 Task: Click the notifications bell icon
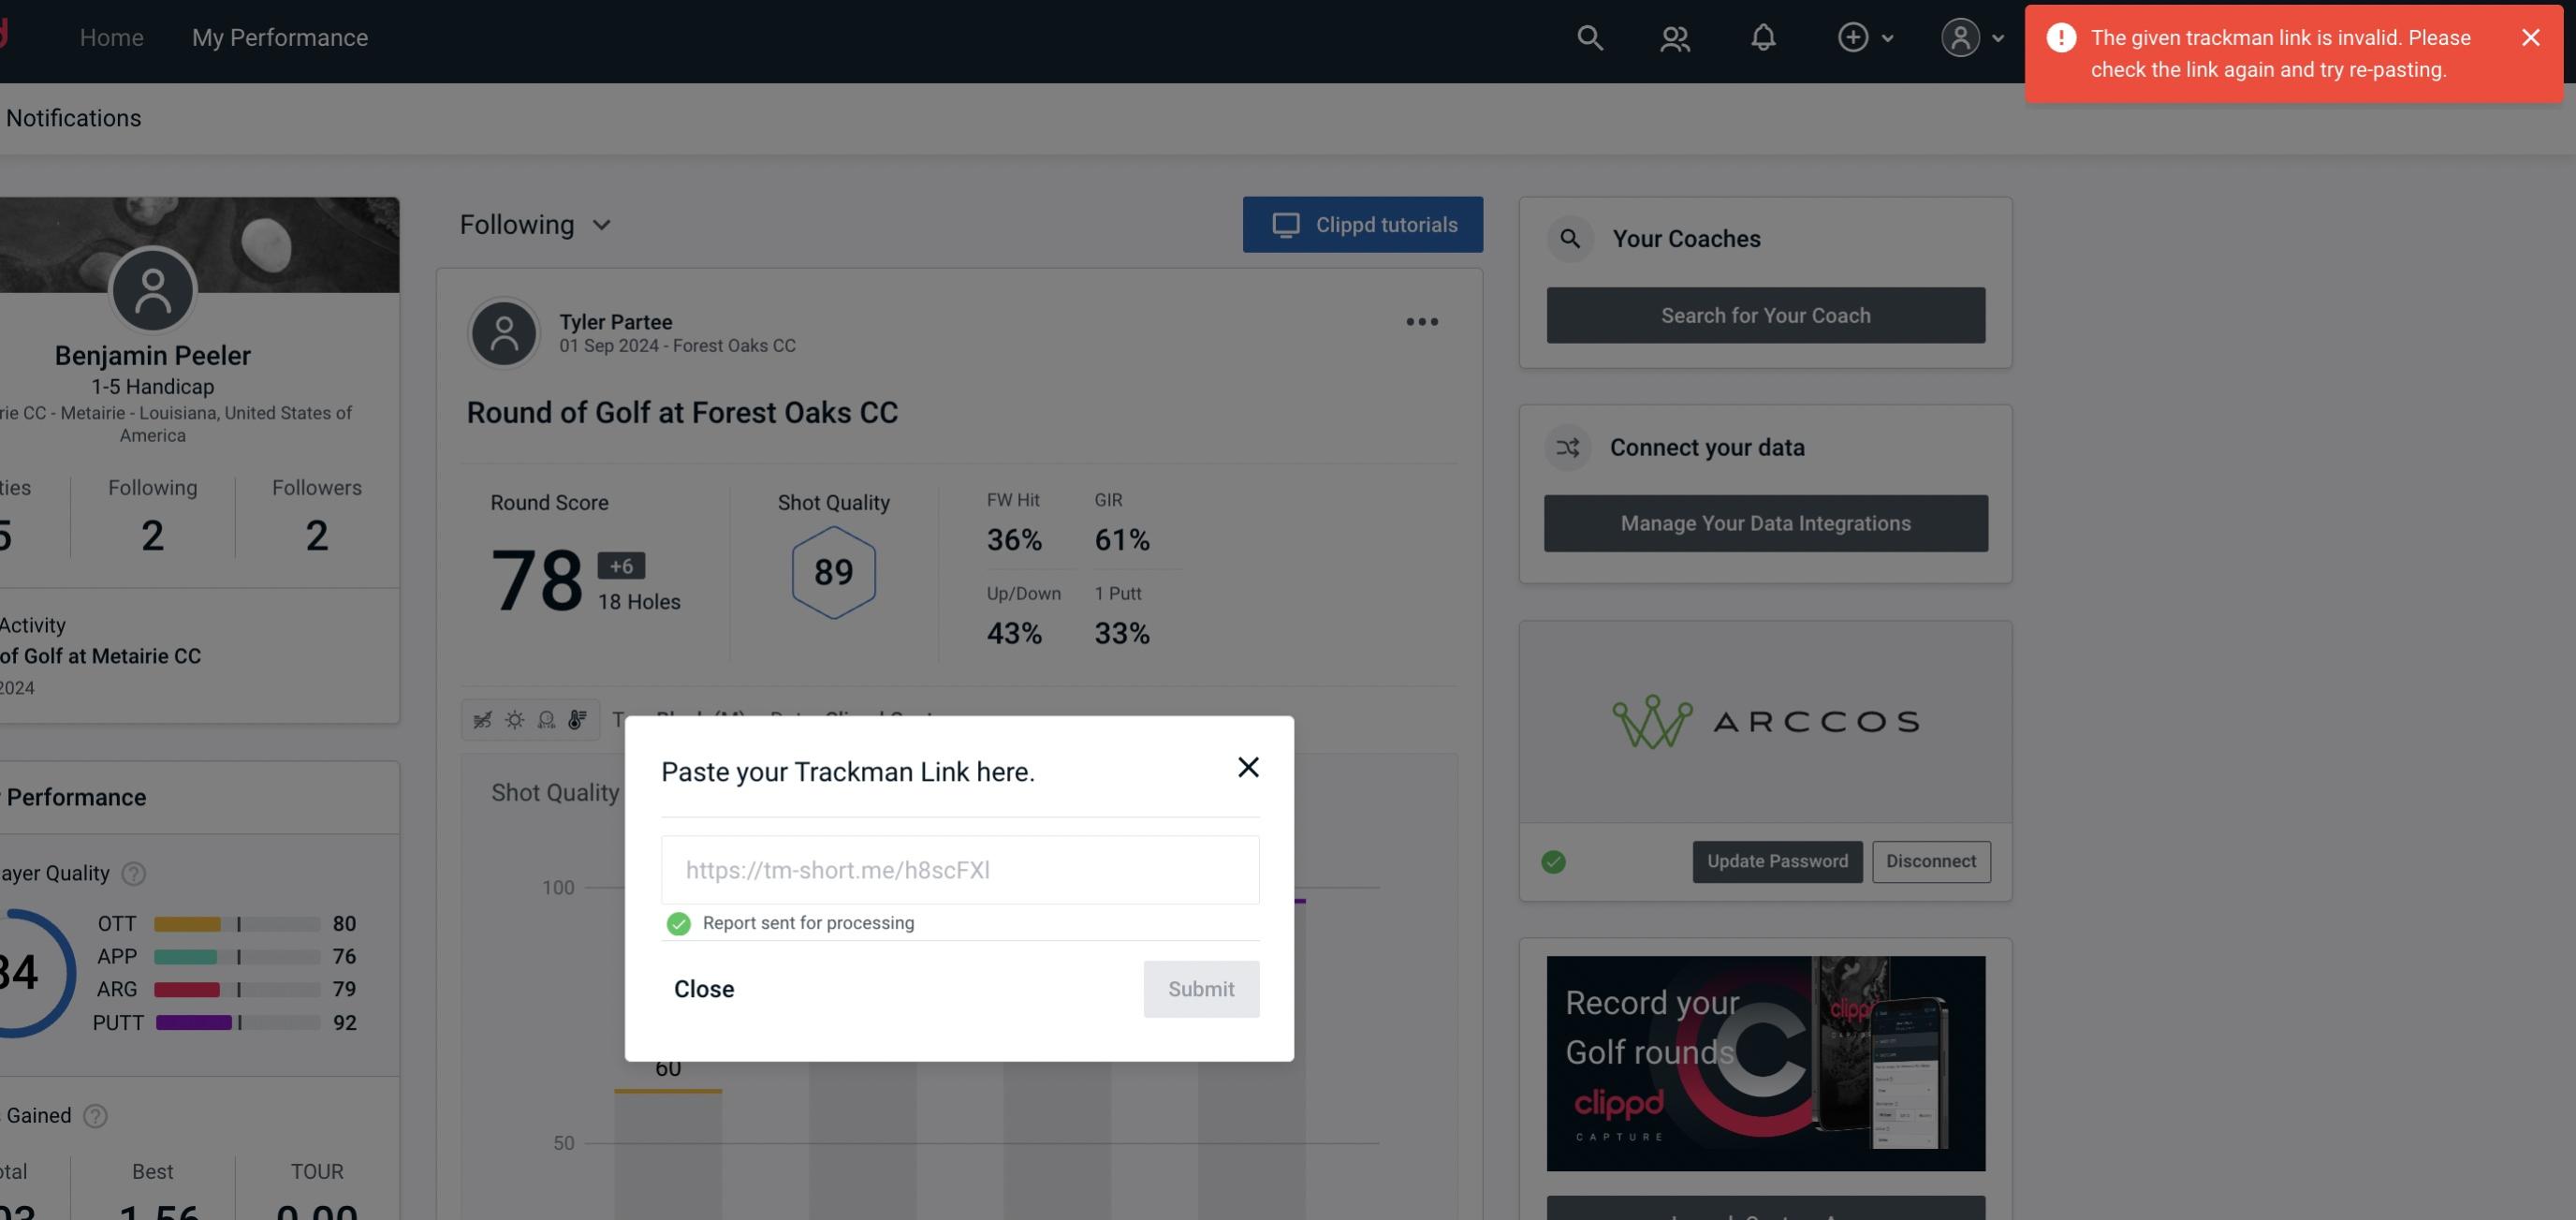point(1763,37)
